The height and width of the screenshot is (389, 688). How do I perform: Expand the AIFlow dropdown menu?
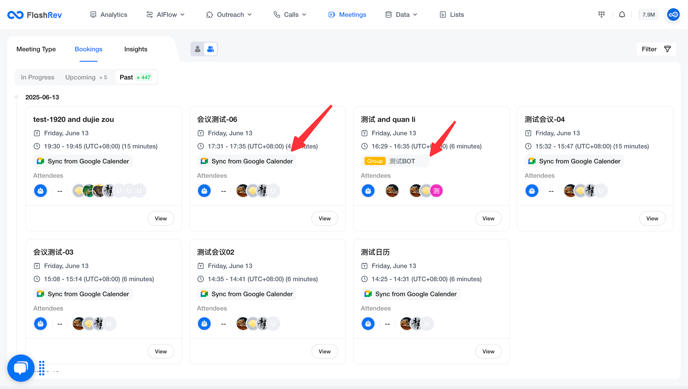pos(165,14)
